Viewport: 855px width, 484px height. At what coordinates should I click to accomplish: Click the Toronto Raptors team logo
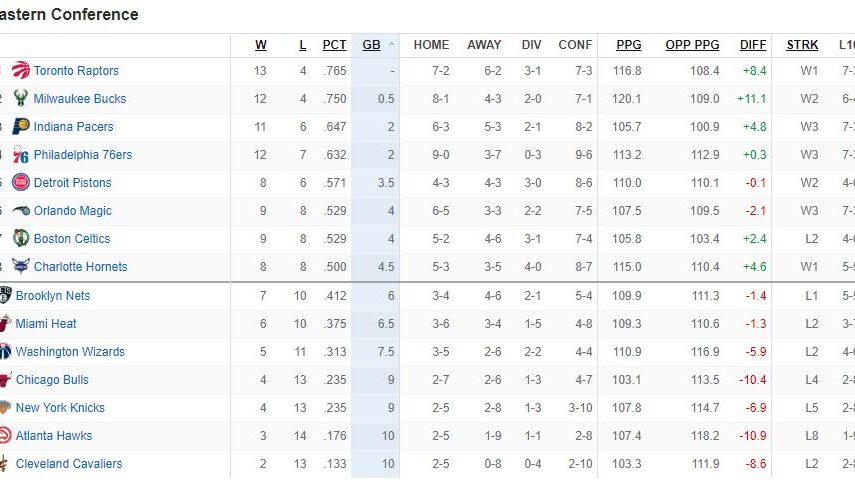tap(21, 71)
